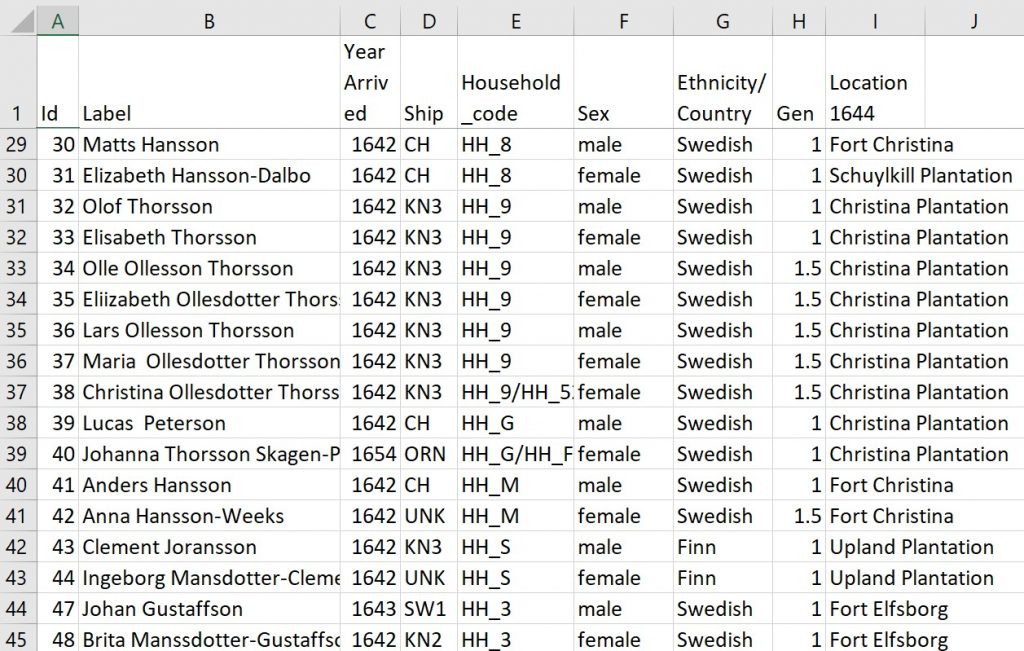Select the Year Arrived column header C
This screenshot has width=1024, height=651.
point(370,20)
